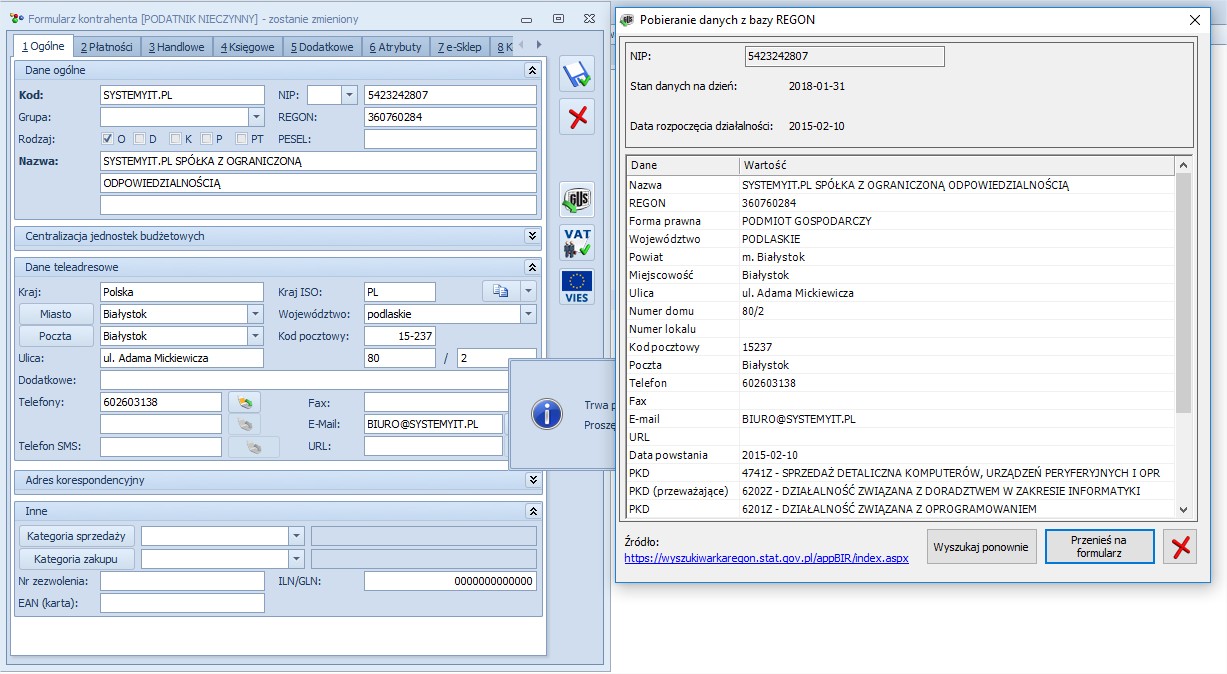The image size is (1227, 674).
Task: Collapse the Dane teleadresowe section
Action: [532, 267]
